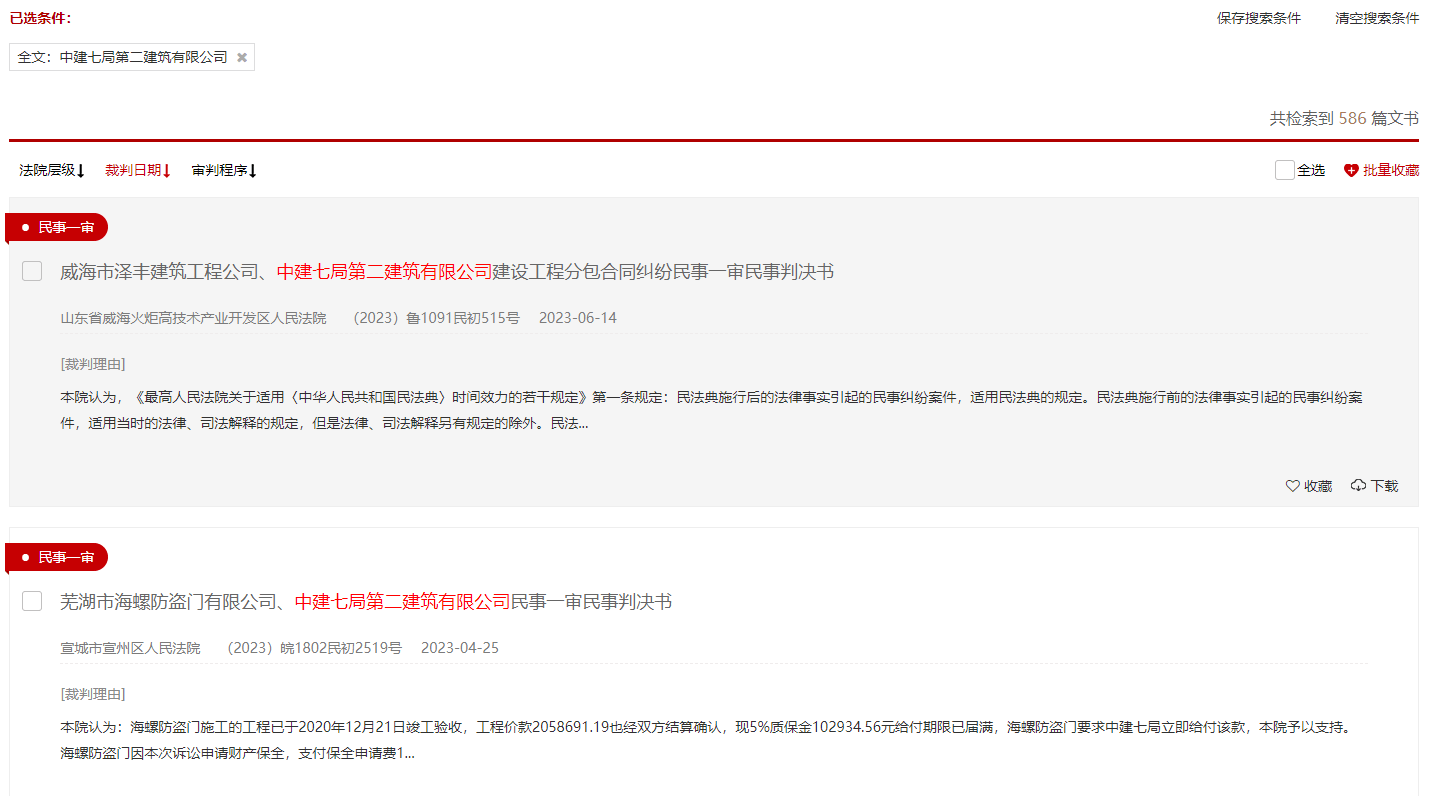This screenshot has height=796, width=1436.
Task: Click the cloud download icon beside 下载
Action: point(1358,486)
